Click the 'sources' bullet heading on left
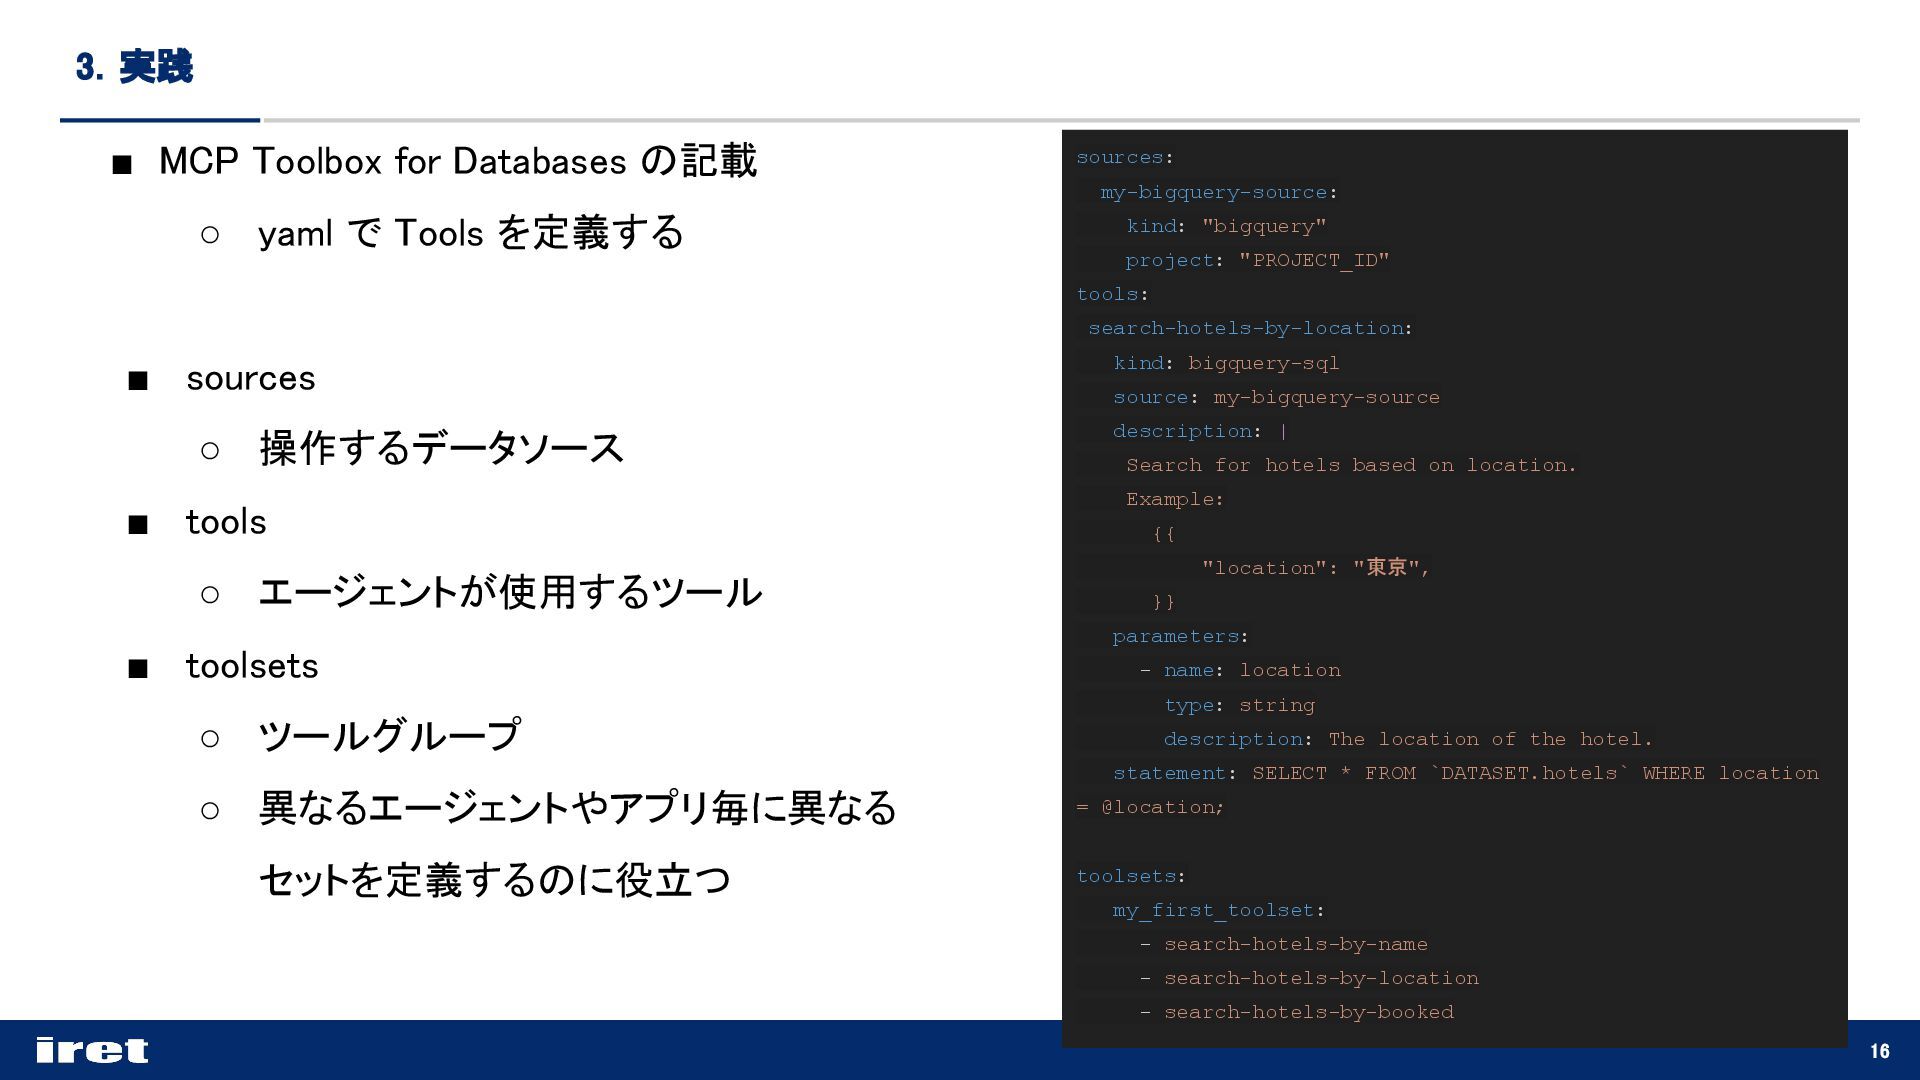This screenshot has width=1920, height=1080. coord(250,379)
